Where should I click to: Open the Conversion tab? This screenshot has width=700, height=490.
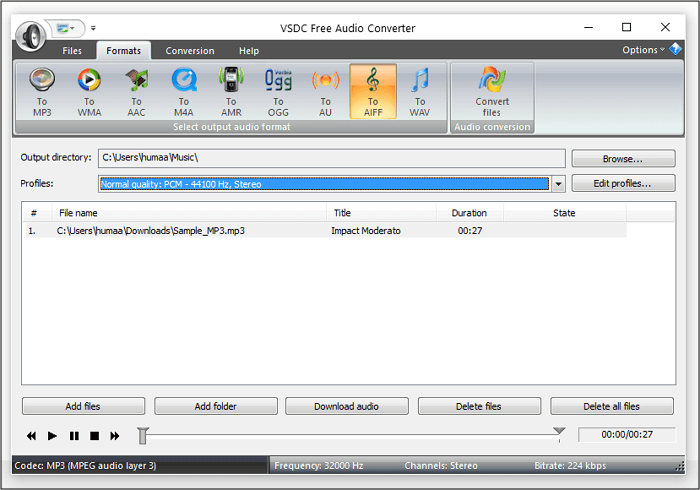coord(190,51)
